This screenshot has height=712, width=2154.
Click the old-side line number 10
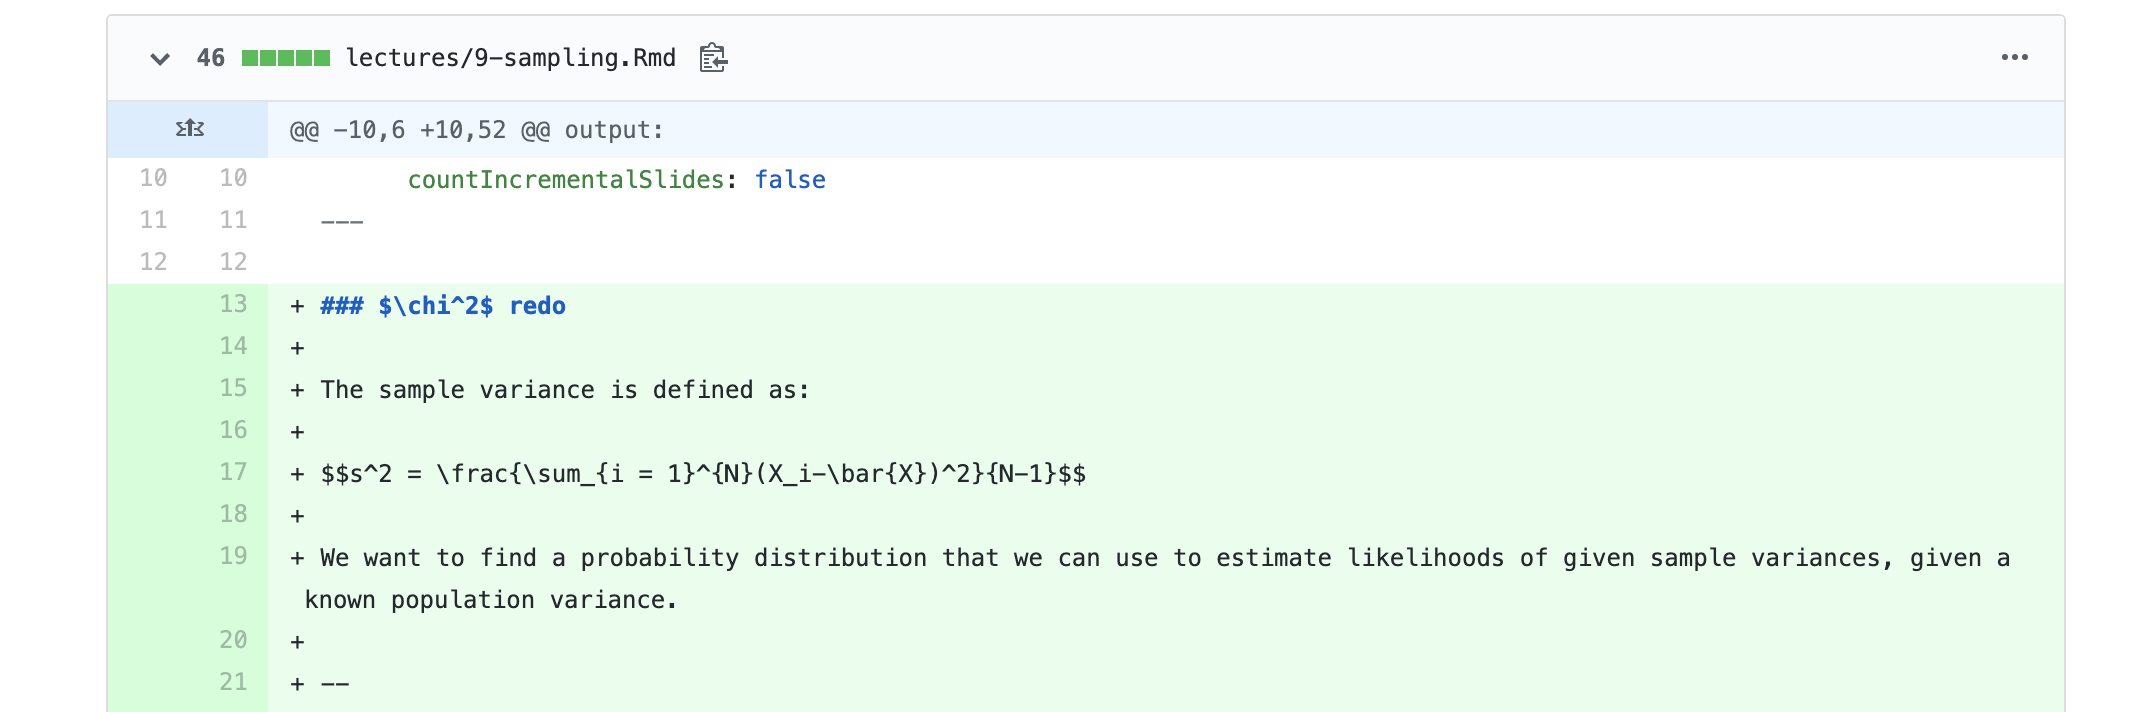pyautogui.click(x=153, y=178)
